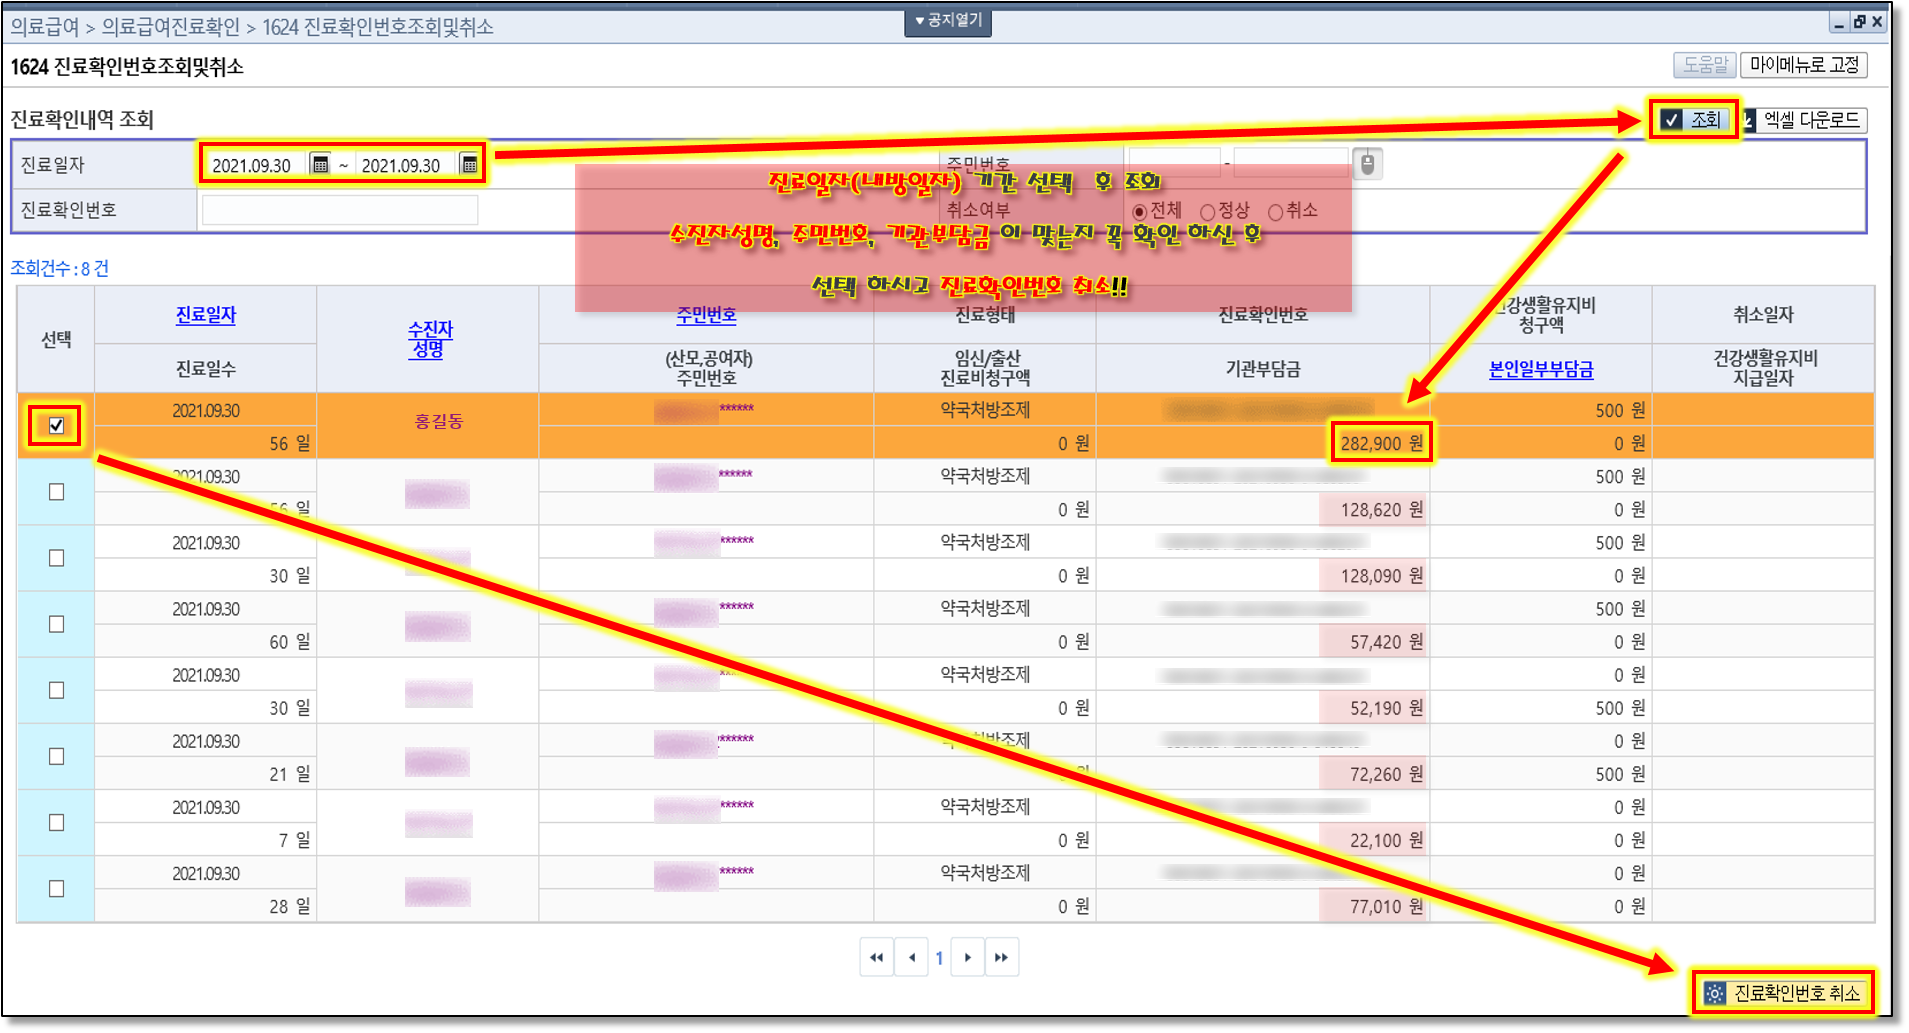Sort by 본인일부부담금 column header

1541,369
